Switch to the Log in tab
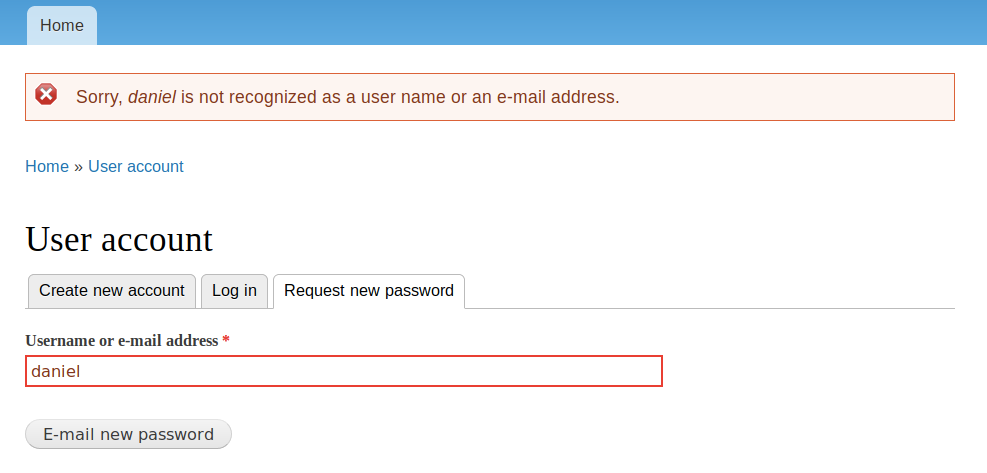Viewport: 987px width, 473px height. pos(234,291)
